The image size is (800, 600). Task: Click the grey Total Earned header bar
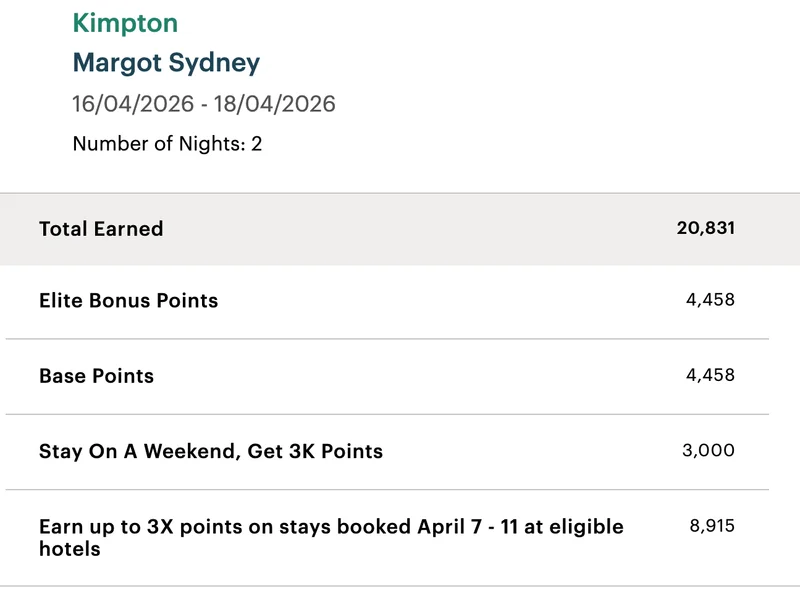coord(400,229)
